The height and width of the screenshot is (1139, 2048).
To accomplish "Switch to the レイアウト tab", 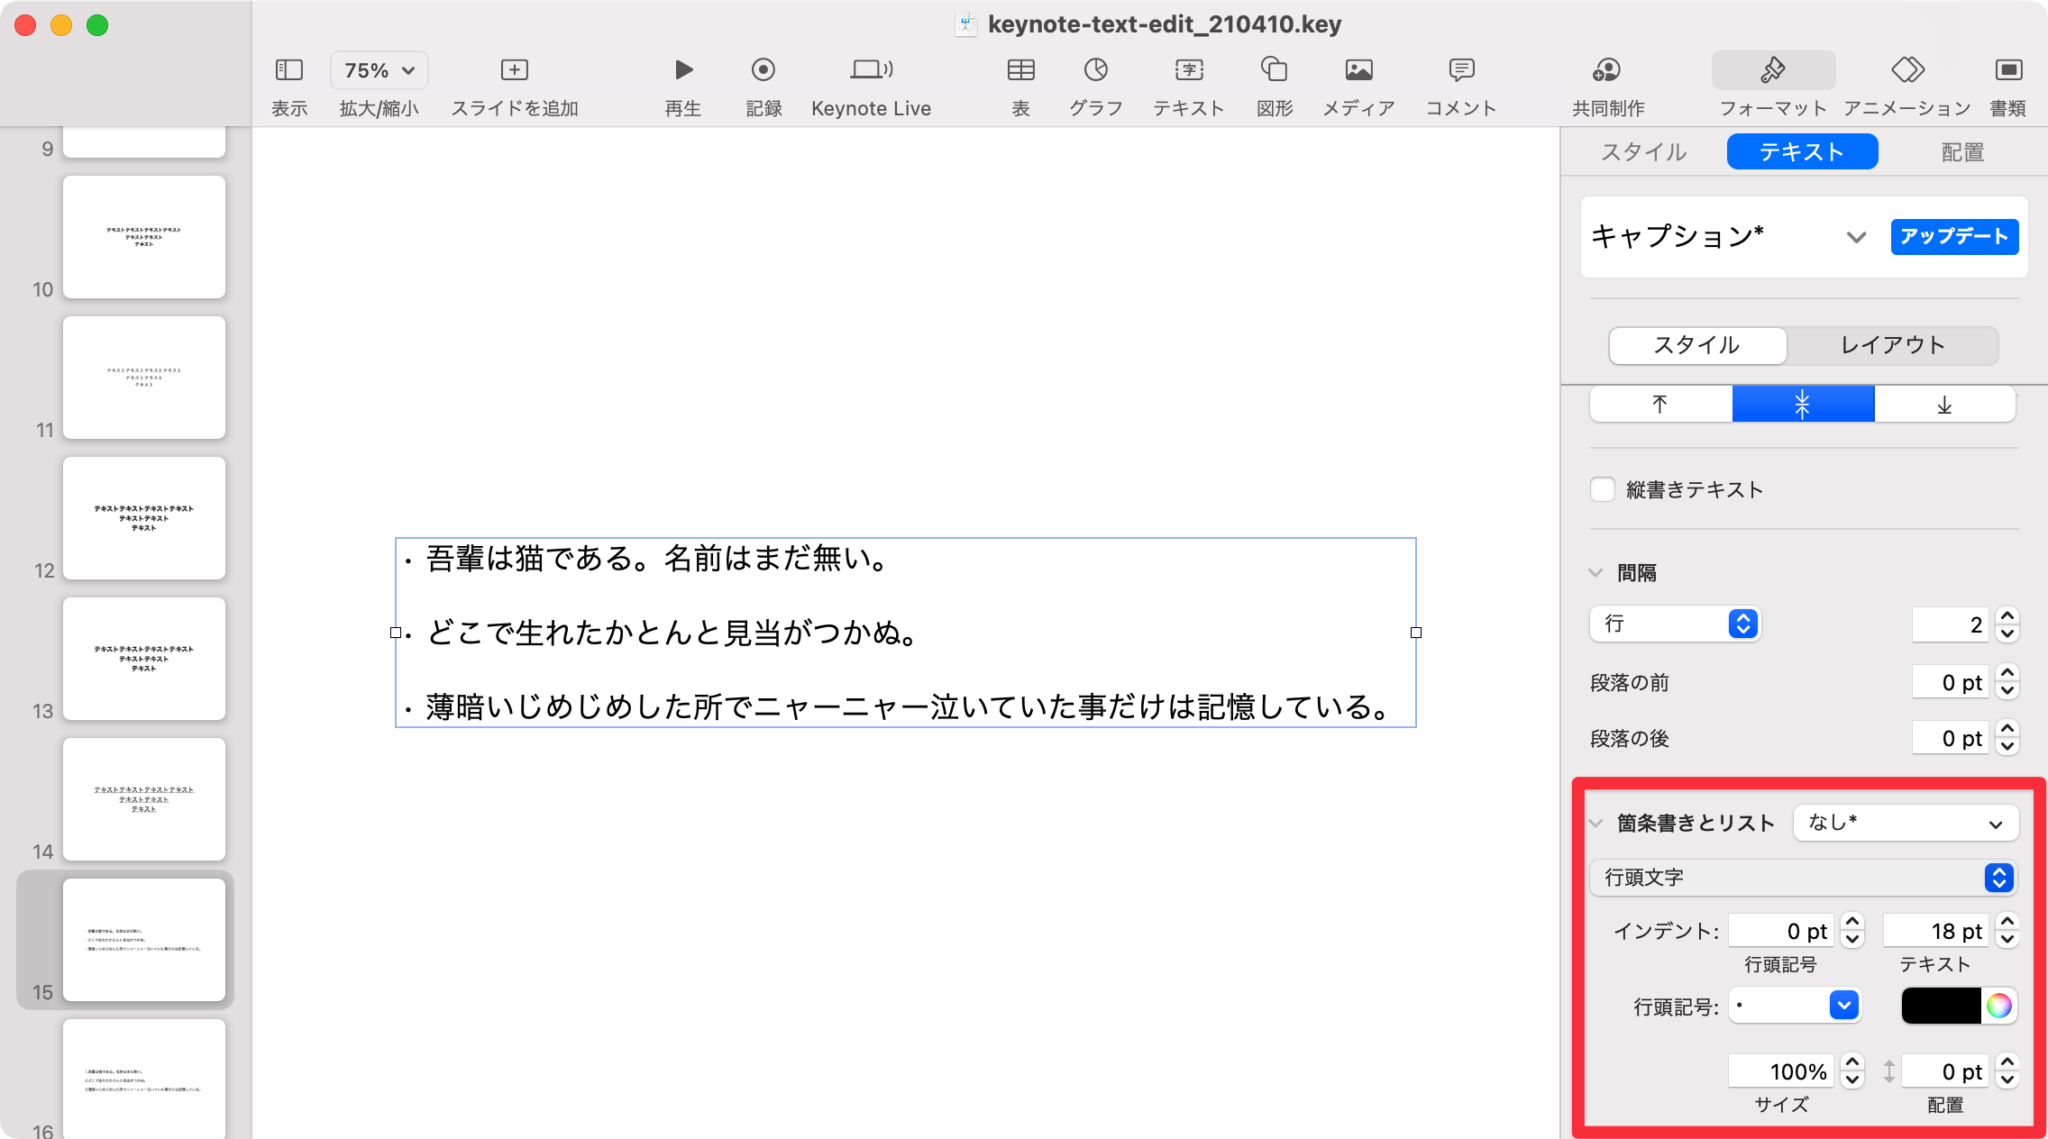I will click(x=1891, y=345).
